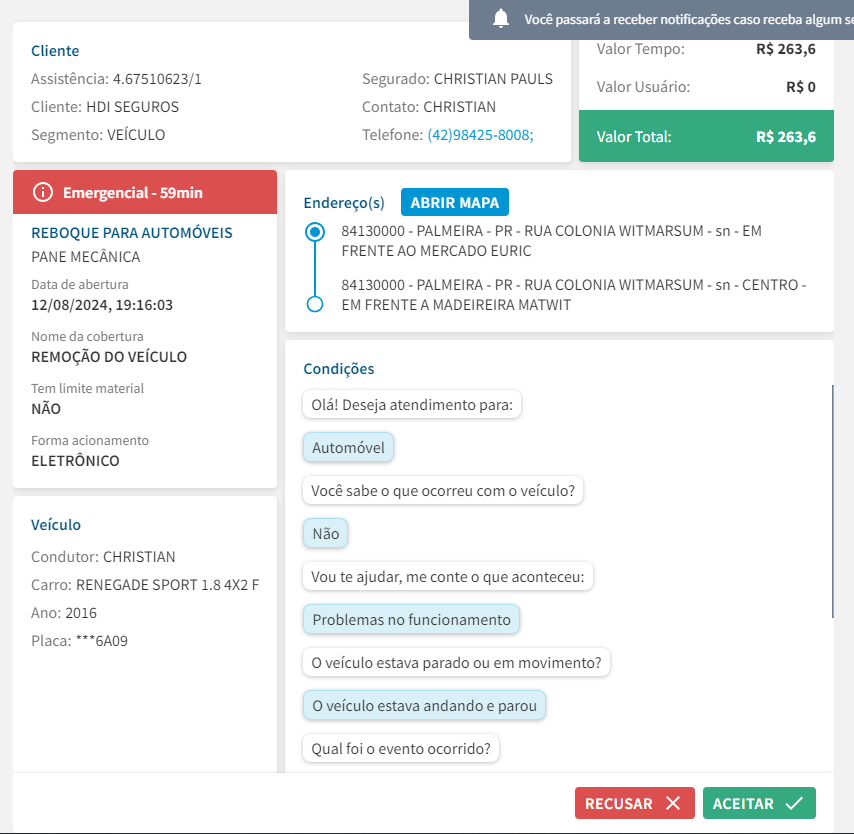Click the Reboque para Automóveis heading

click(132, 233)
